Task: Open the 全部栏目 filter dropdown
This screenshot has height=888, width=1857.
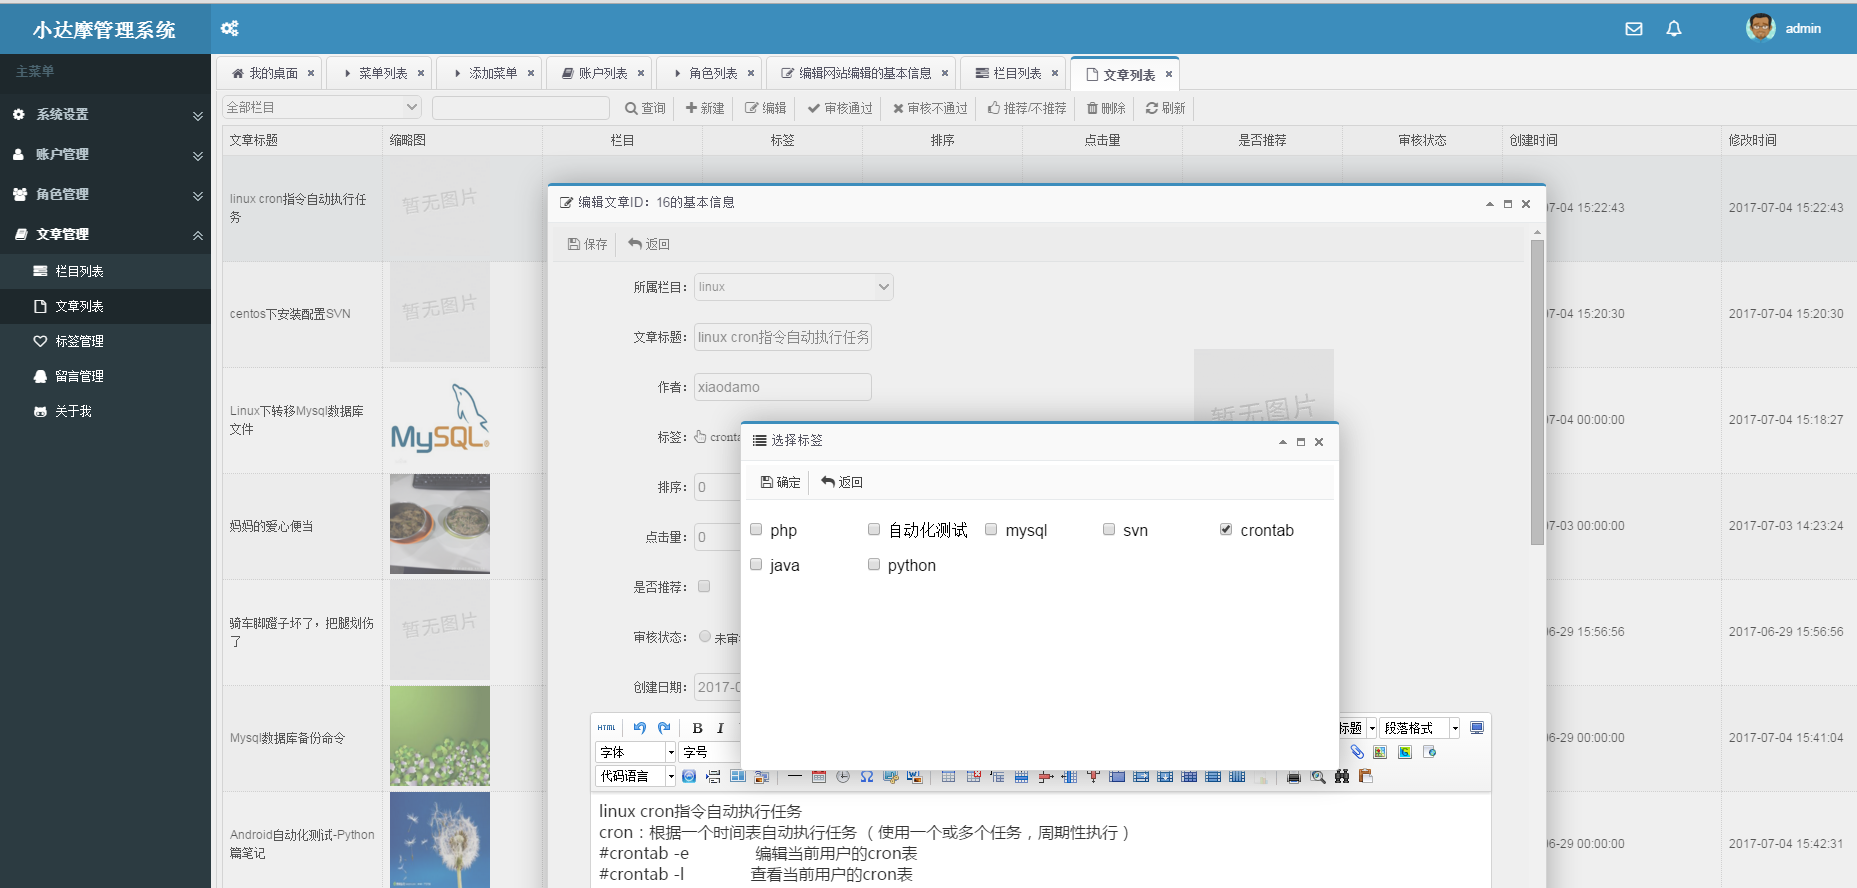Action: 322,107
